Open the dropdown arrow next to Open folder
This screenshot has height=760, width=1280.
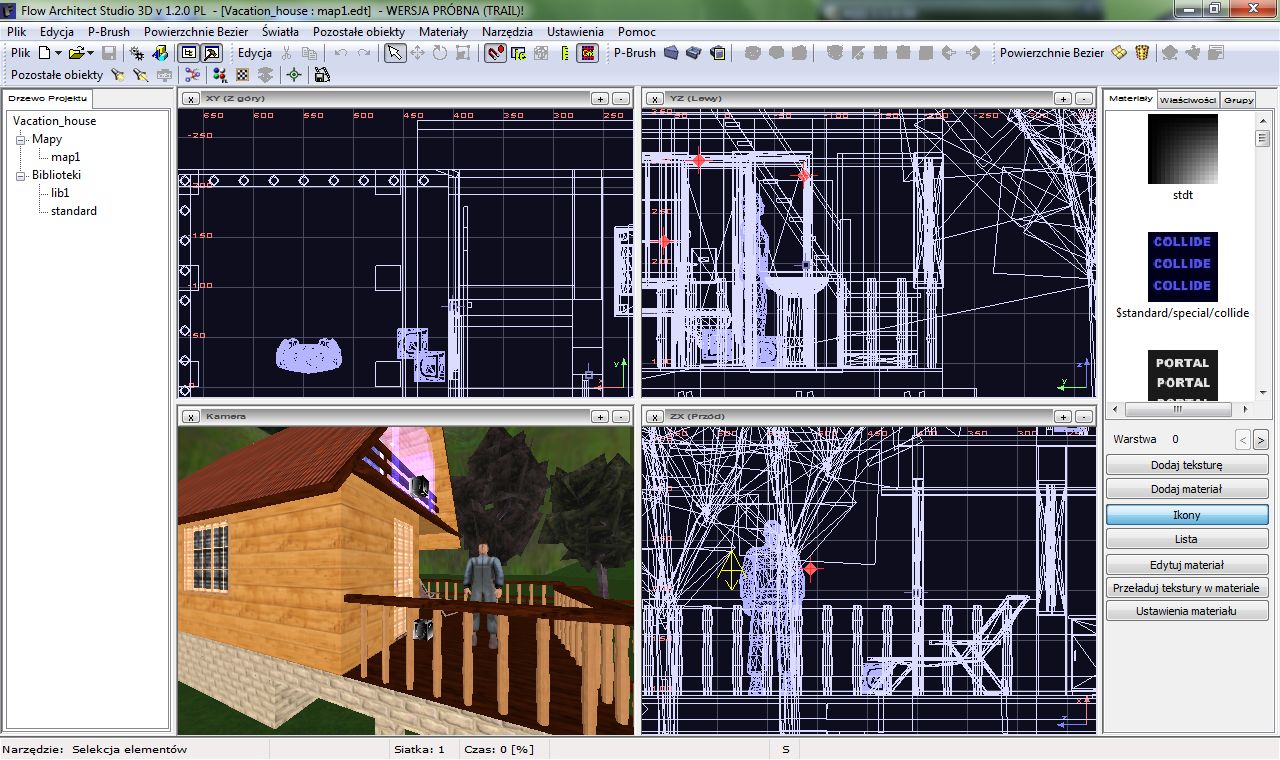[x=91, y=53]
